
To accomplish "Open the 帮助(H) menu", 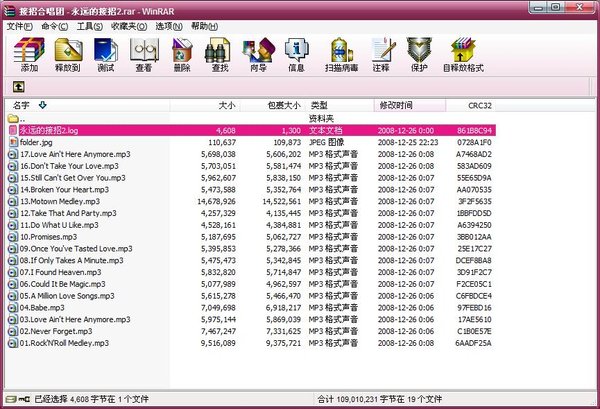I will point(204,26).
